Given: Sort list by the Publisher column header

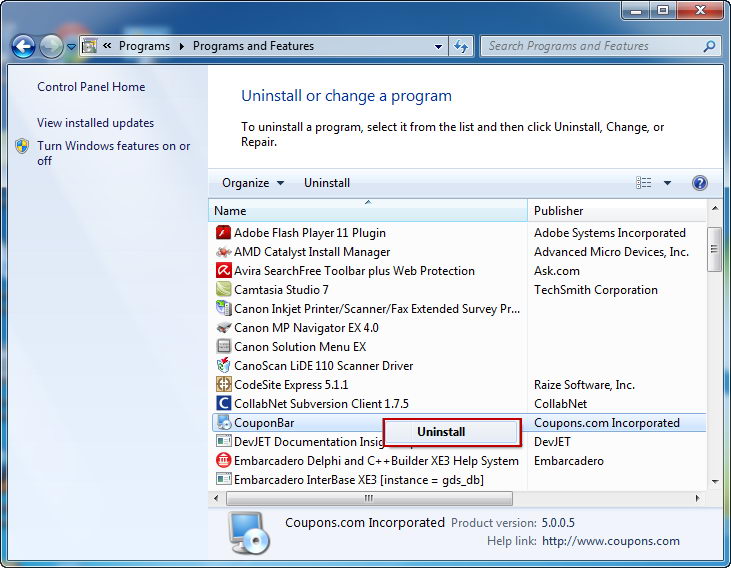Looking at the screenshot, I should click(616, 210).
